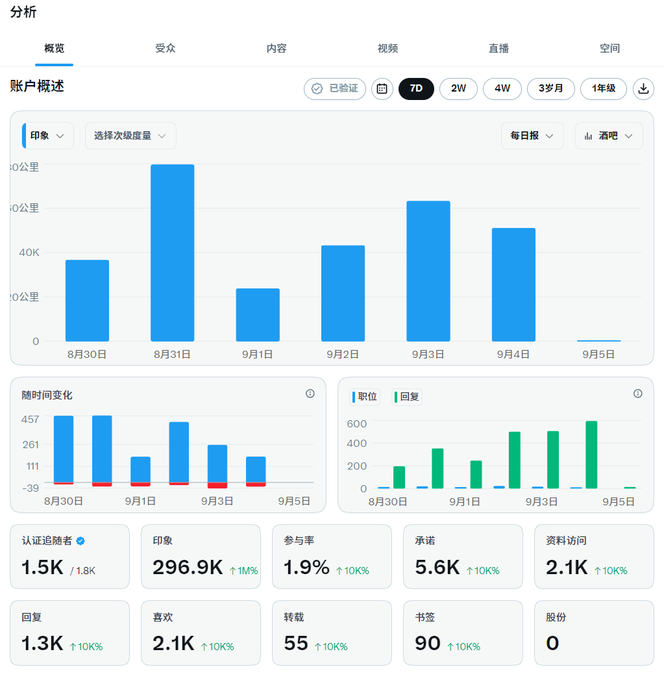The image size is (664, 680).
Task: Open the 承诺 5.6K stat card
Action: point(463,556)
